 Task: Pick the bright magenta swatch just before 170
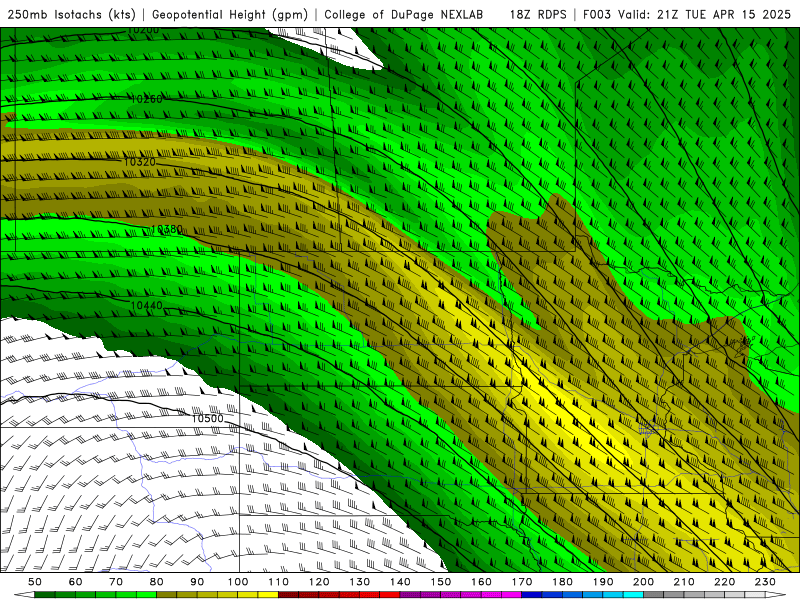pos(511,595)
